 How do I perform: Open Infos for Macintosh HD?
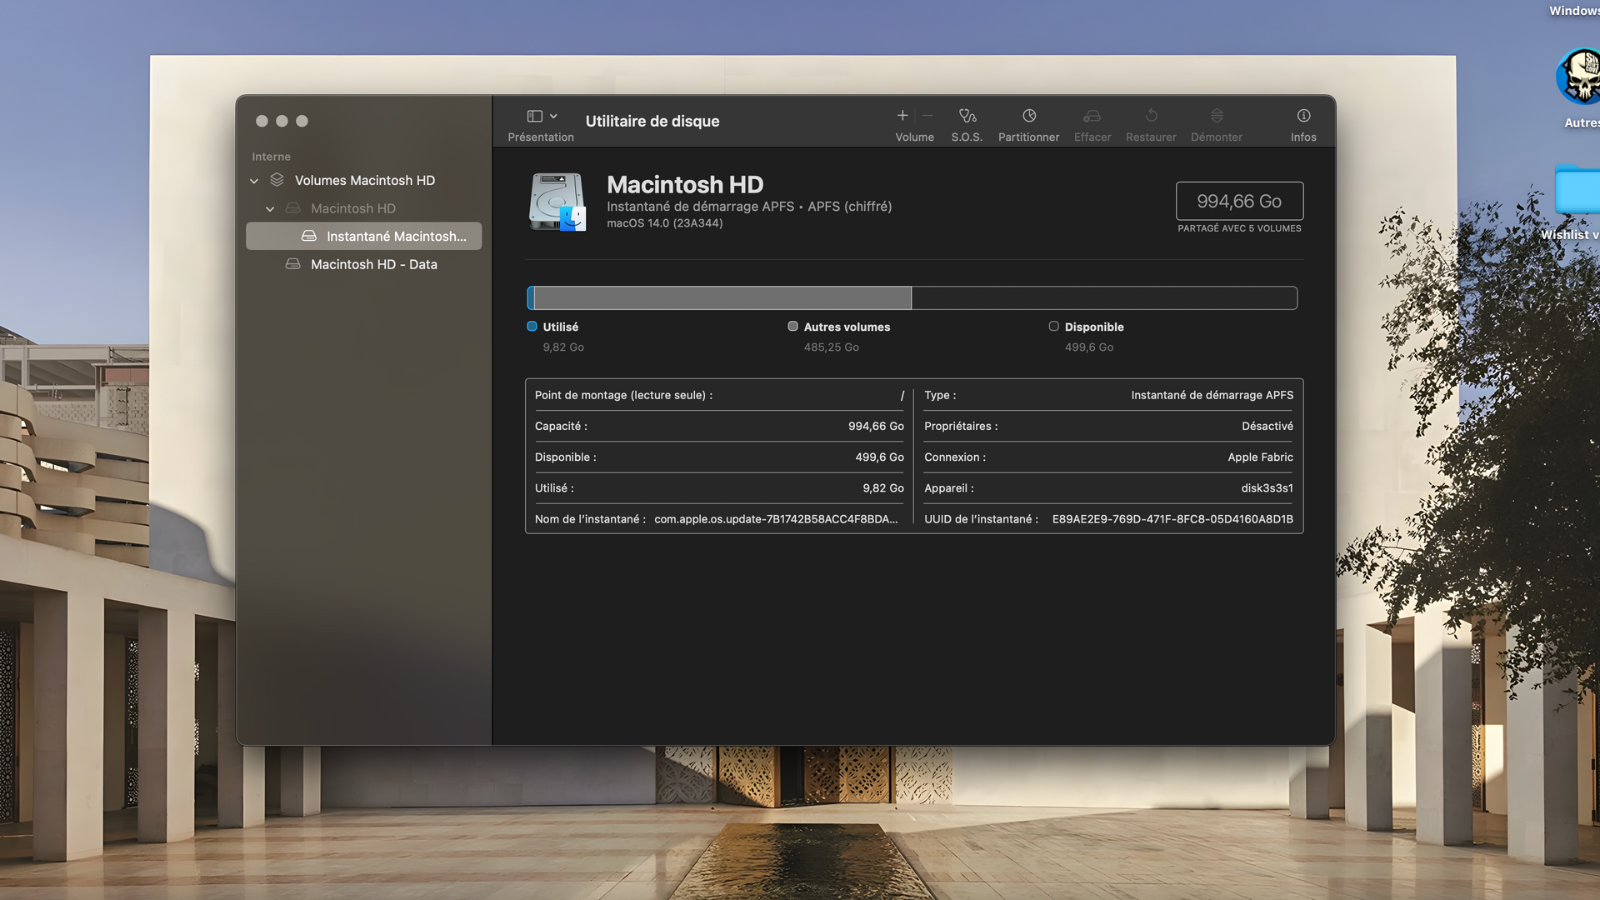1303,122
